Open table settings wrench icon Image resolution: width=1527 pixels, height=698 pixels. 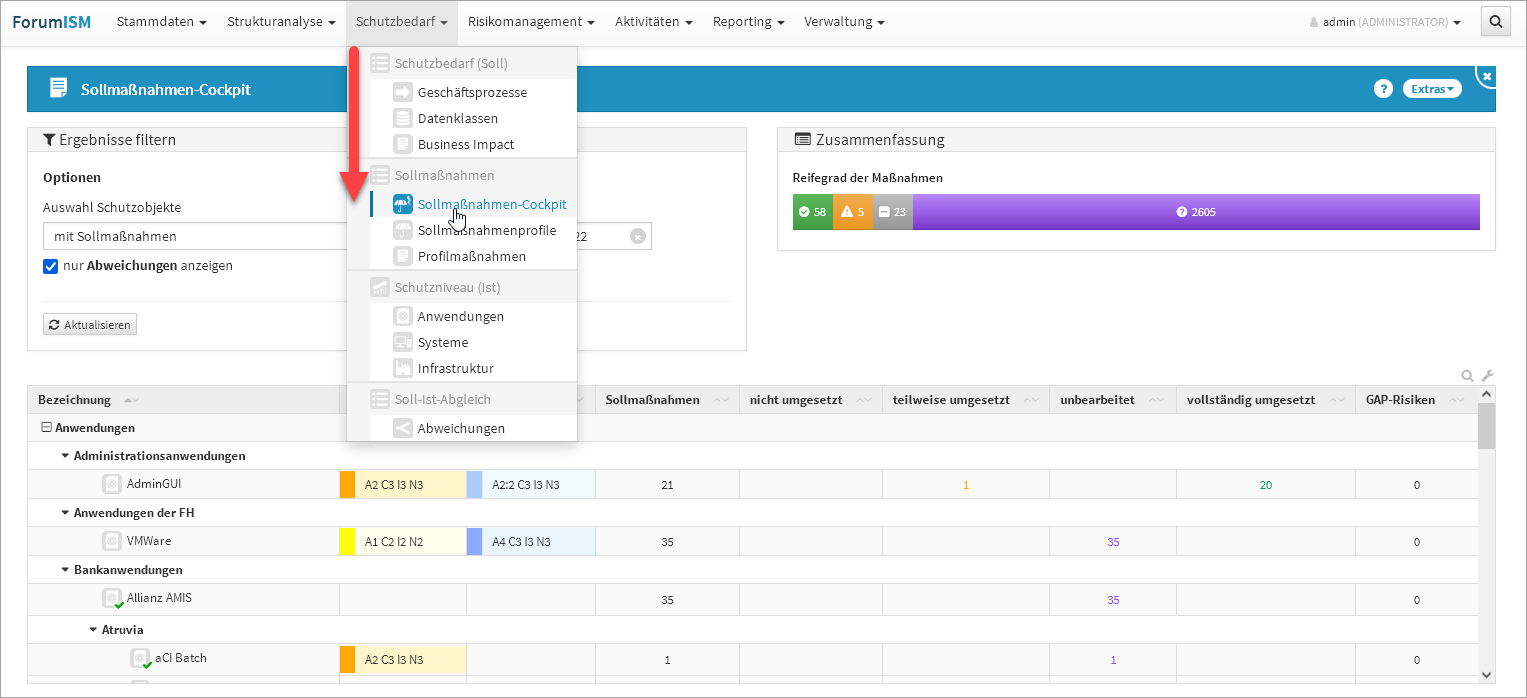pyautogui.click(x=1487, y=376)
